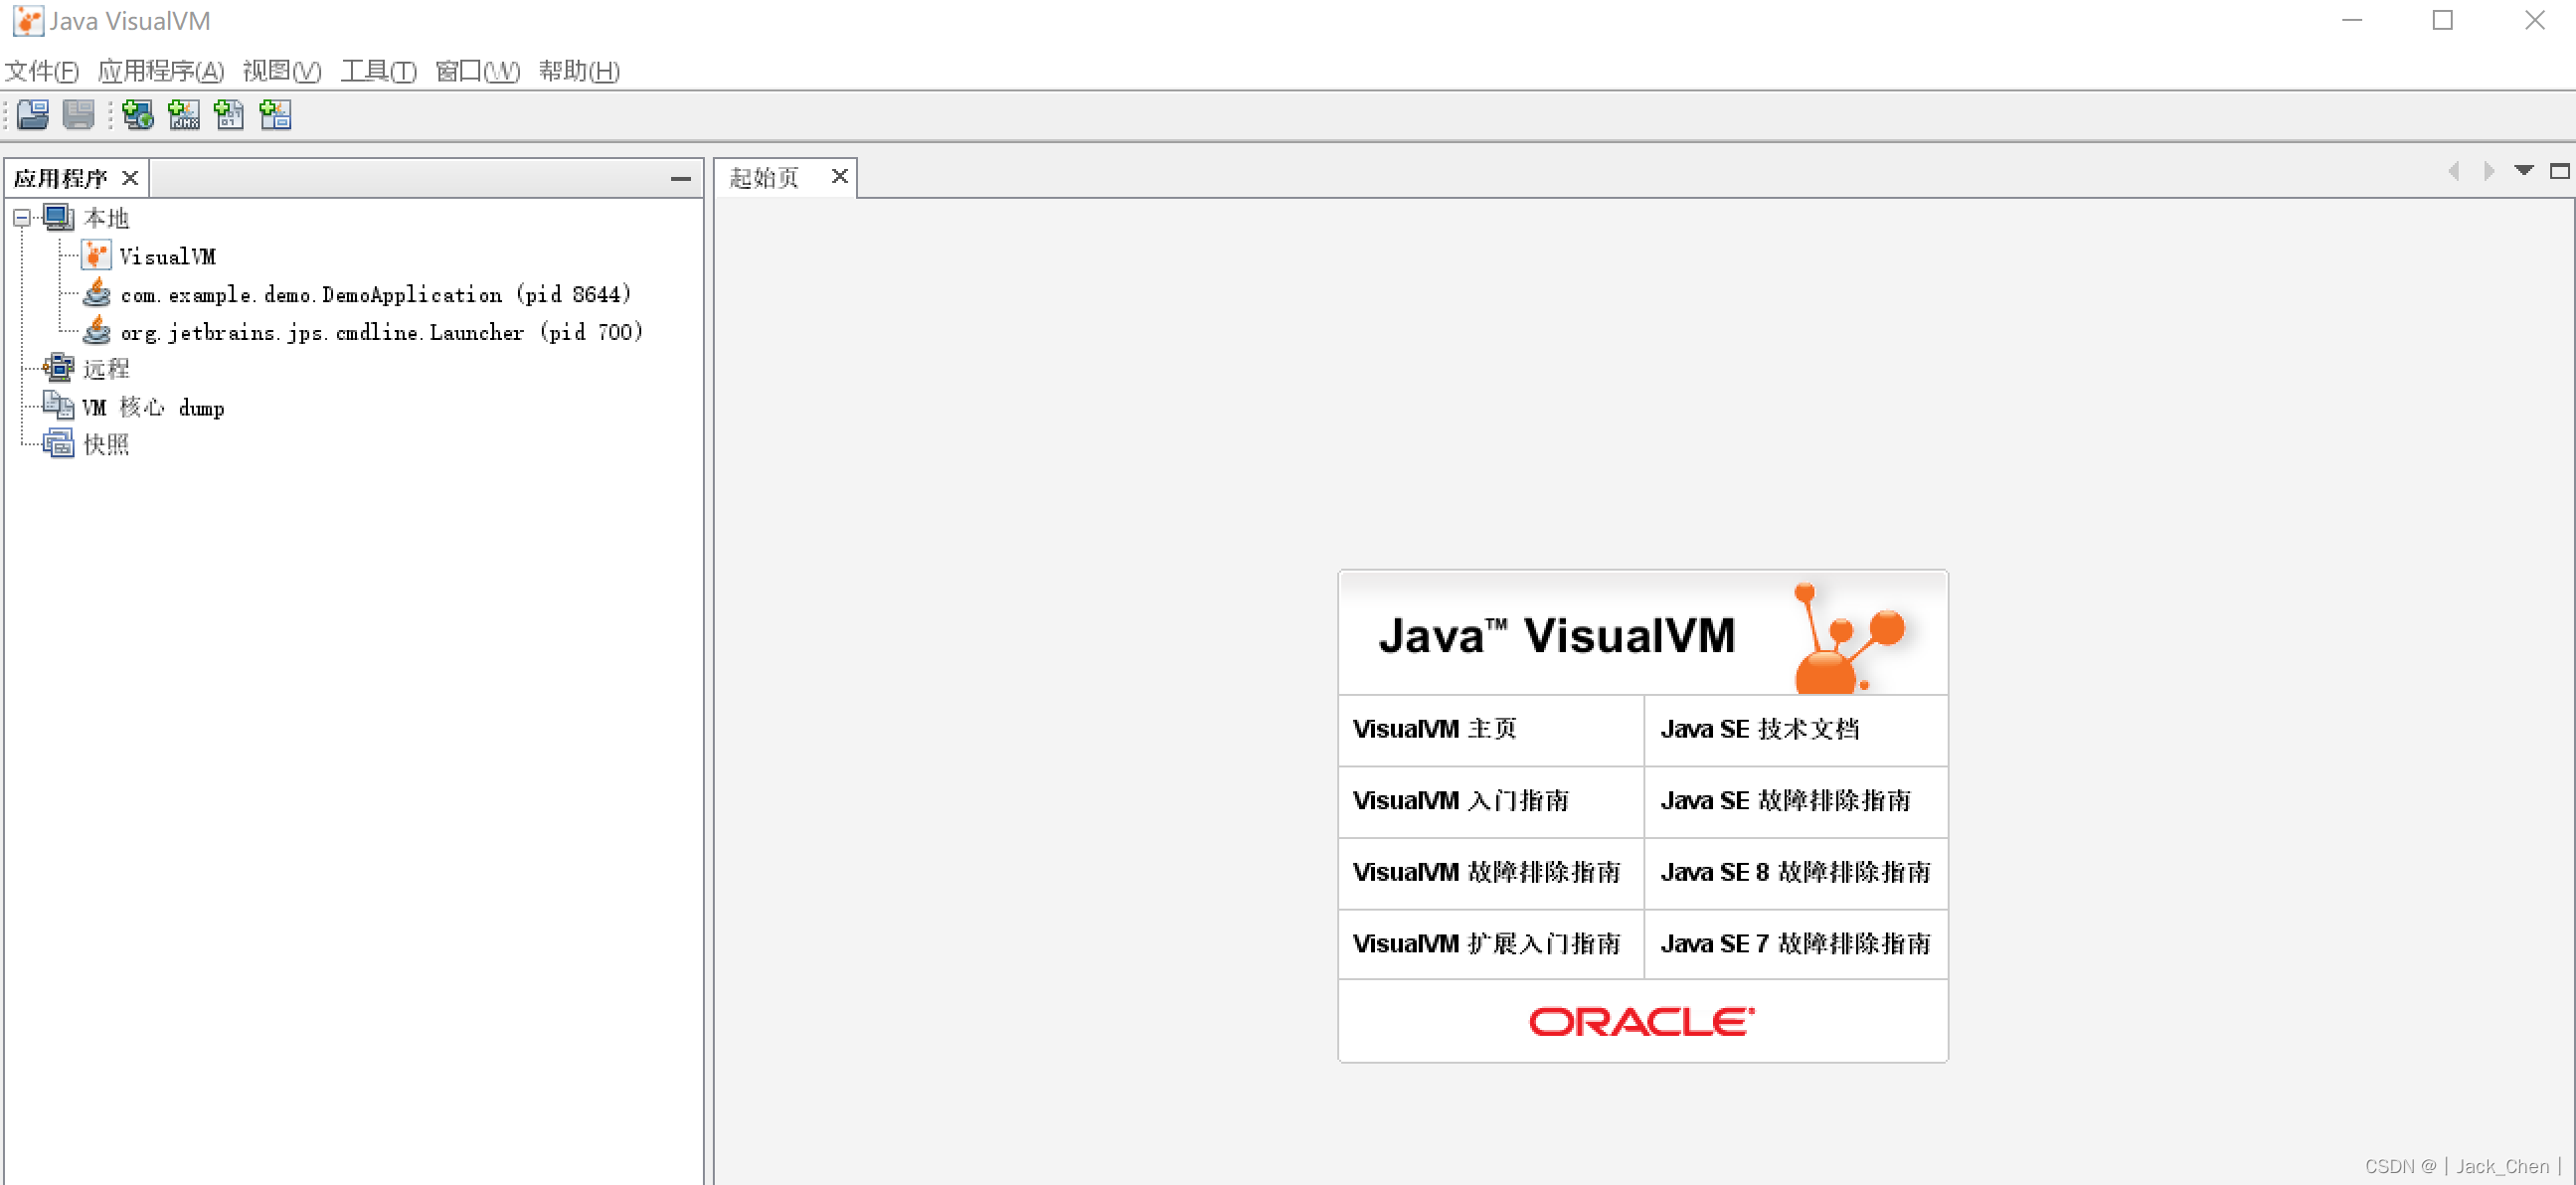Click the 远程 remote hosts icon
Viewport: 2576px width, 1185px height.
pyautogui.click(x=59, y=368)
